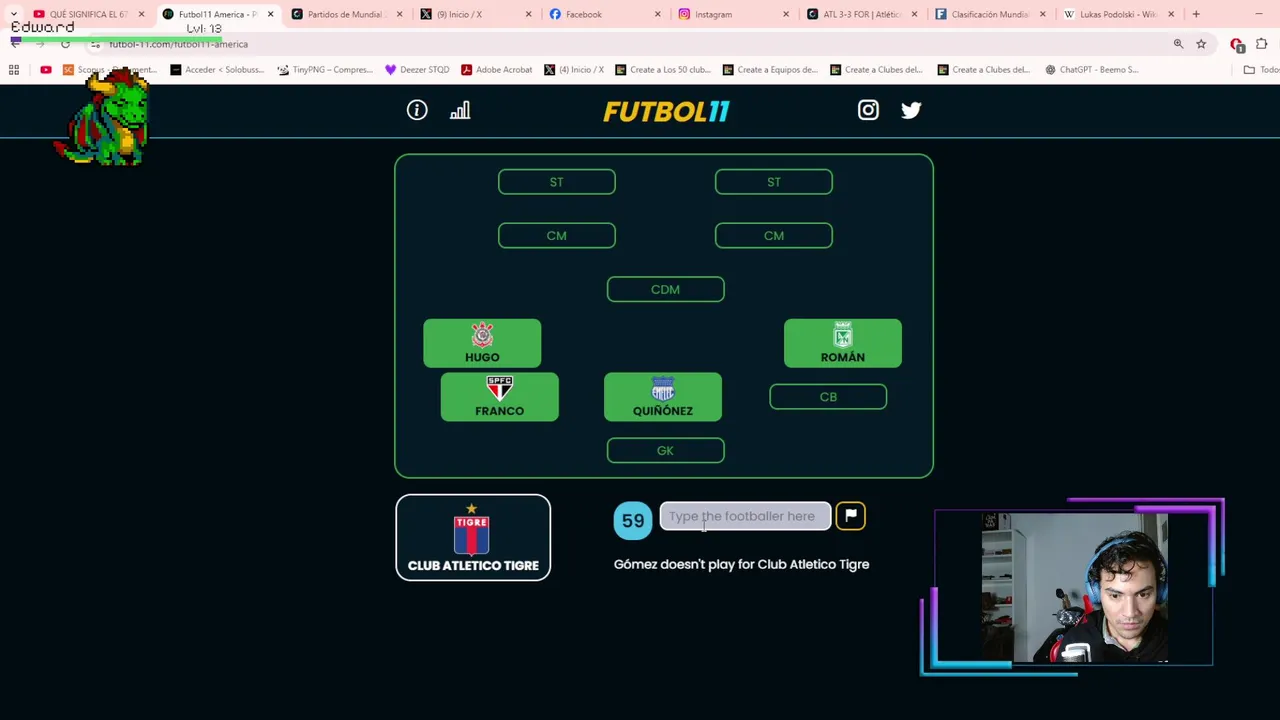Close the Facebook tab

click(657, 14)
